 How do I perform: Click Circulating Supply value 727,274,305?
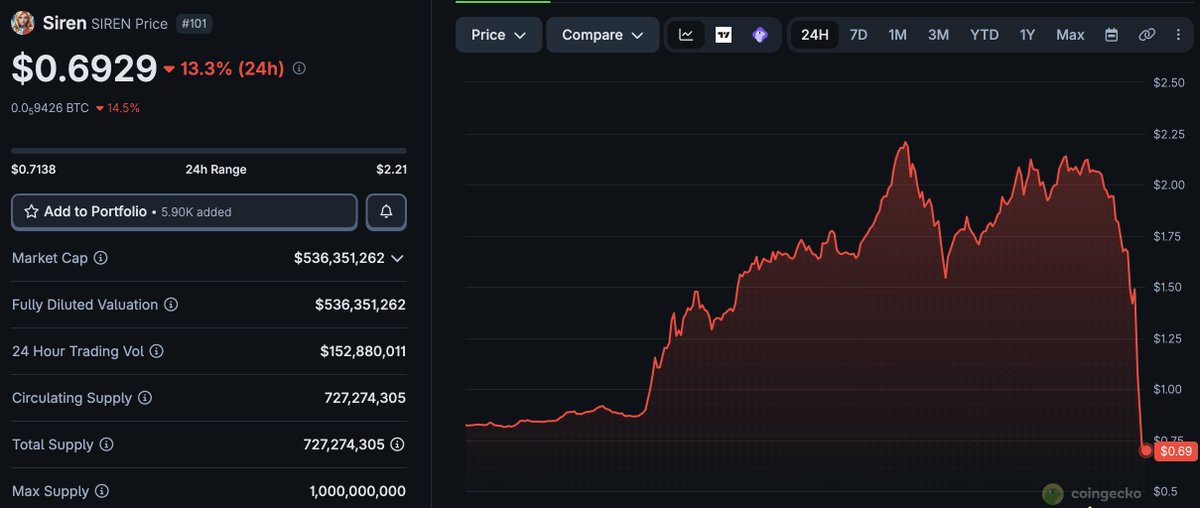pyautogui.click(x=365, y=398)
